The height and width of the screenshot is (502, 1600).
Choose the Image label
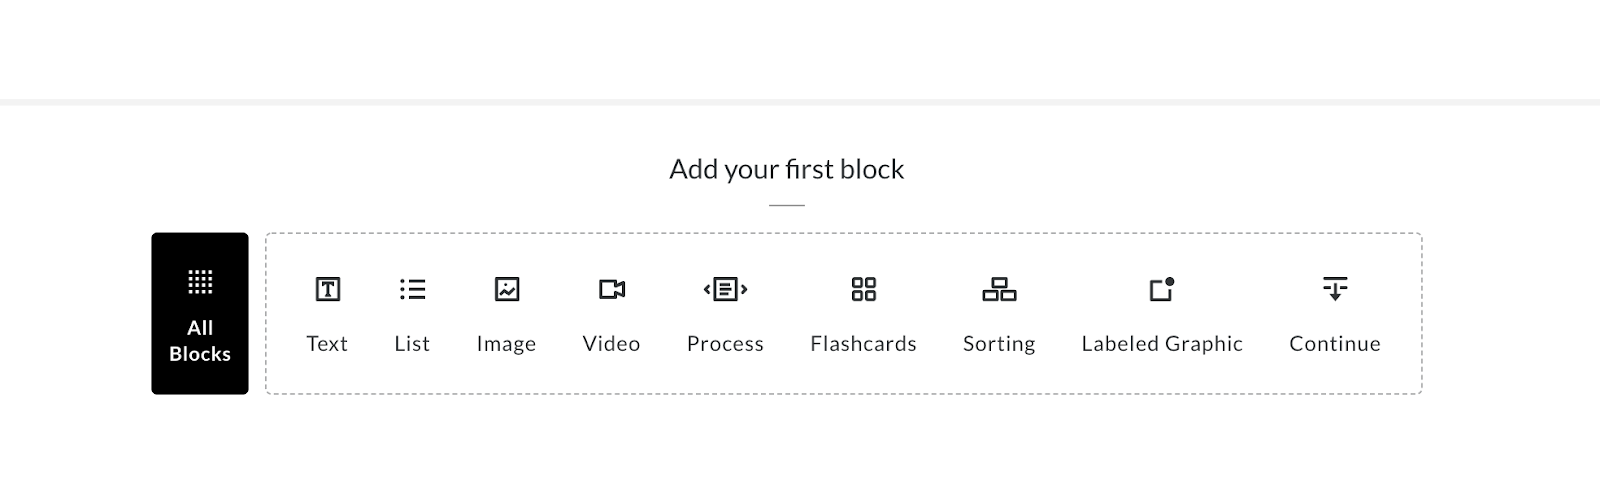coord(507,344)
